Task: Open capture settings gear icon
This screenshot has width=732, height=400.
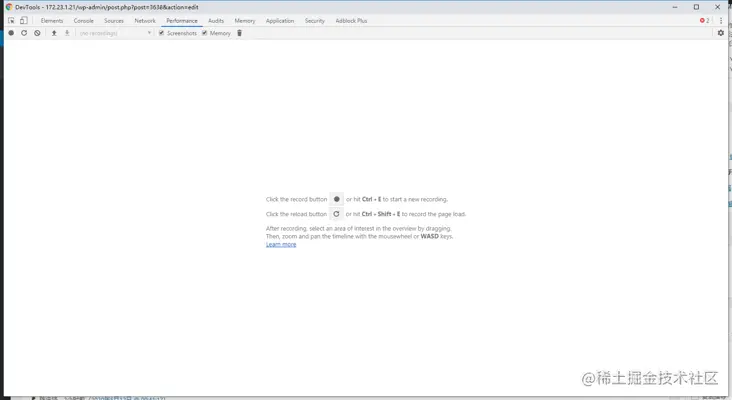Action: [721, 33]
